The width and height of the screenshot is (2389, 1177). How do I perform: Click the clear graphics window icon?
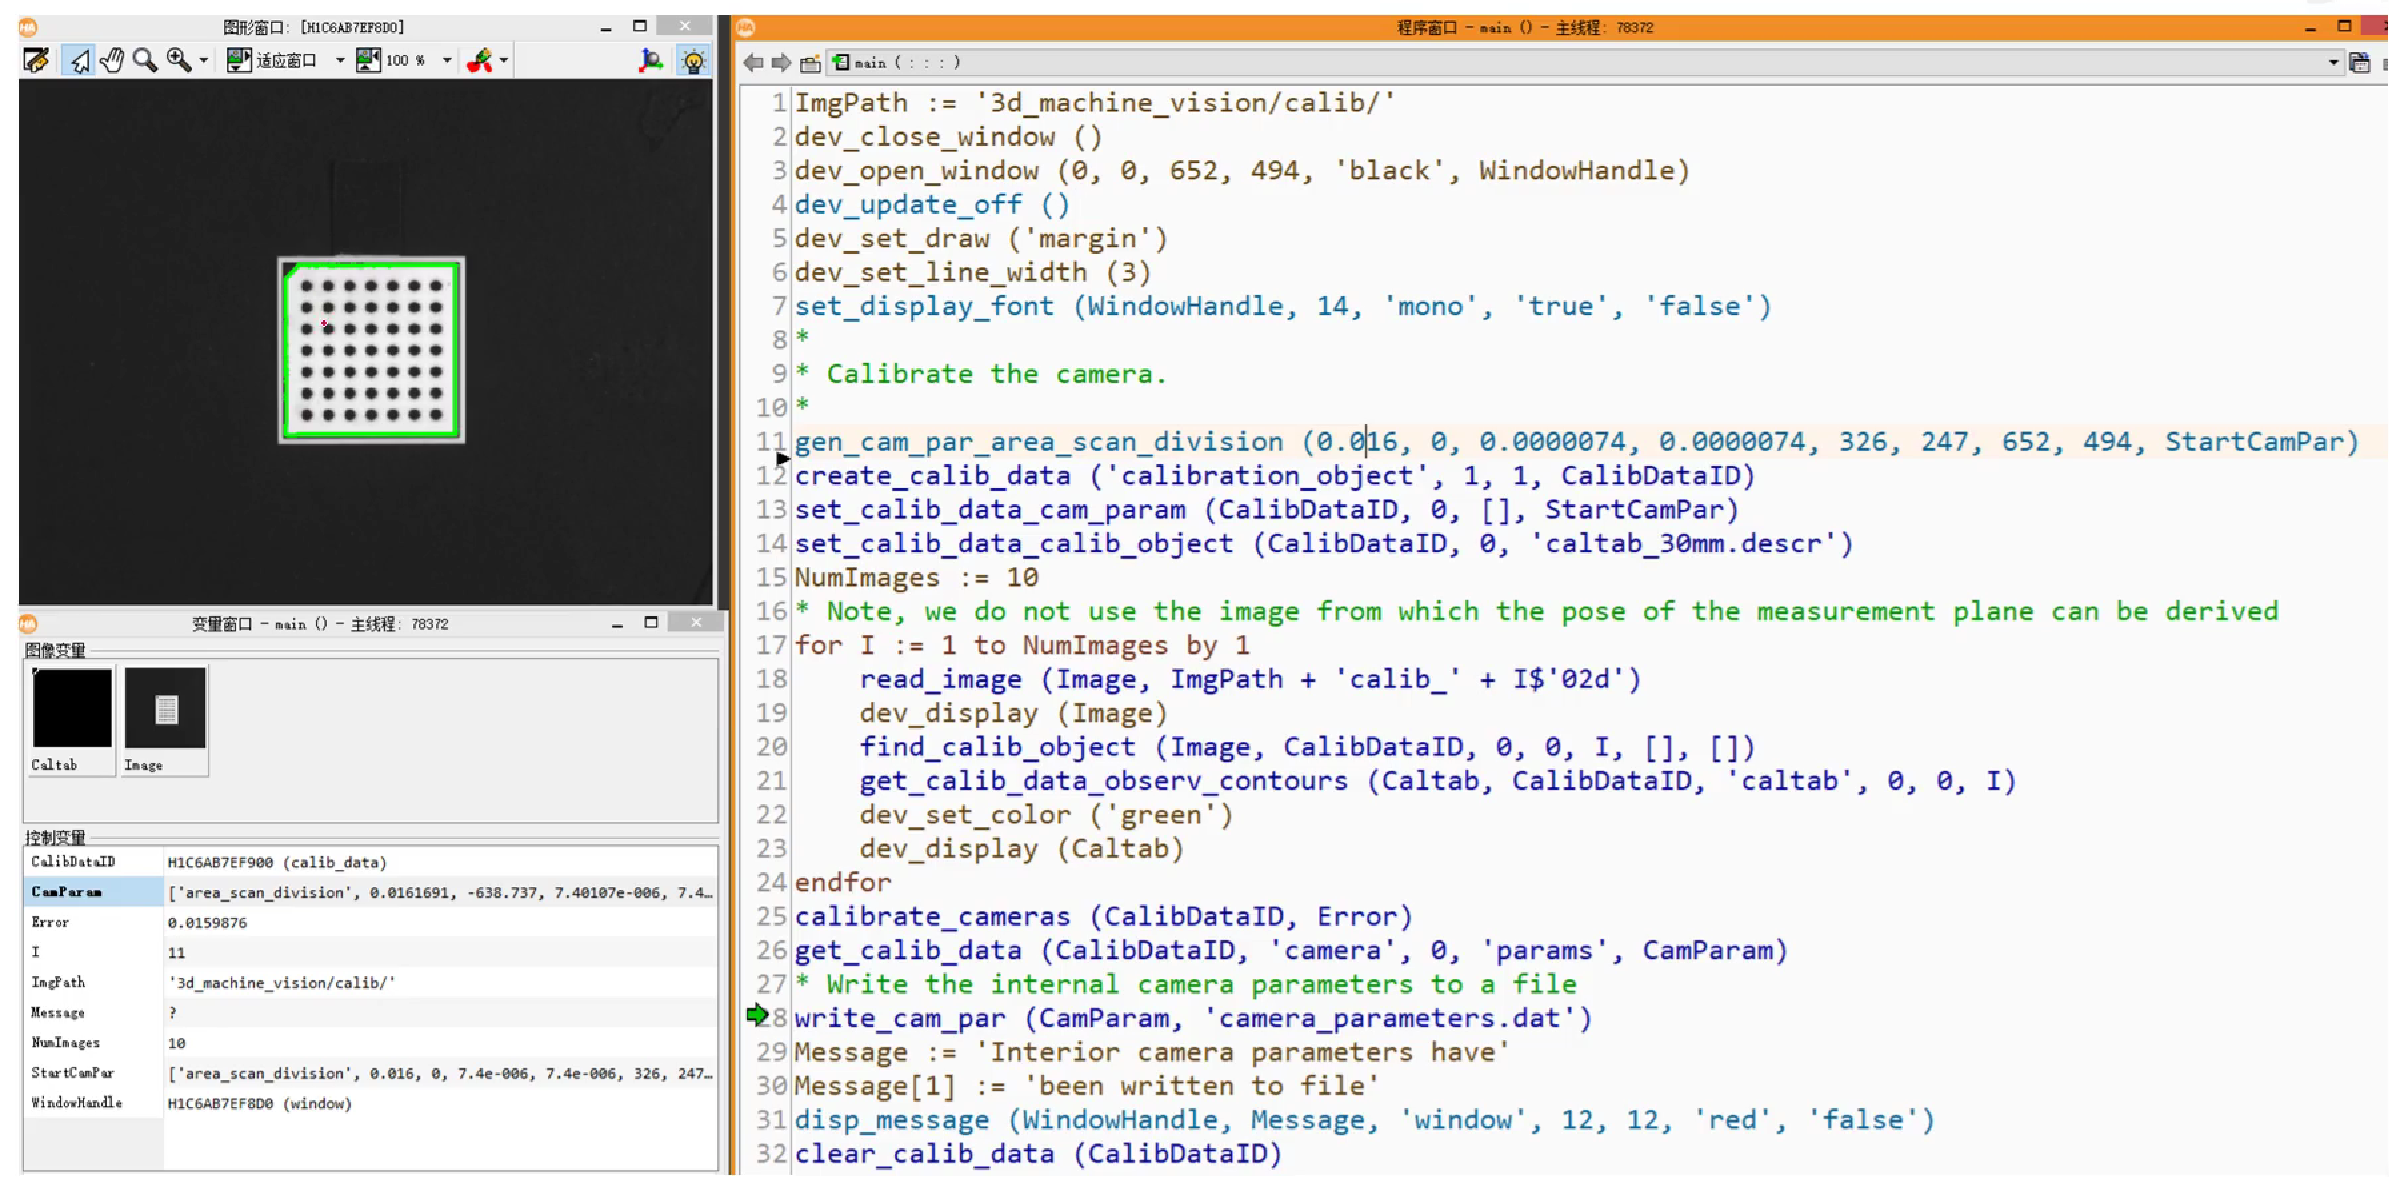[36, 61]
